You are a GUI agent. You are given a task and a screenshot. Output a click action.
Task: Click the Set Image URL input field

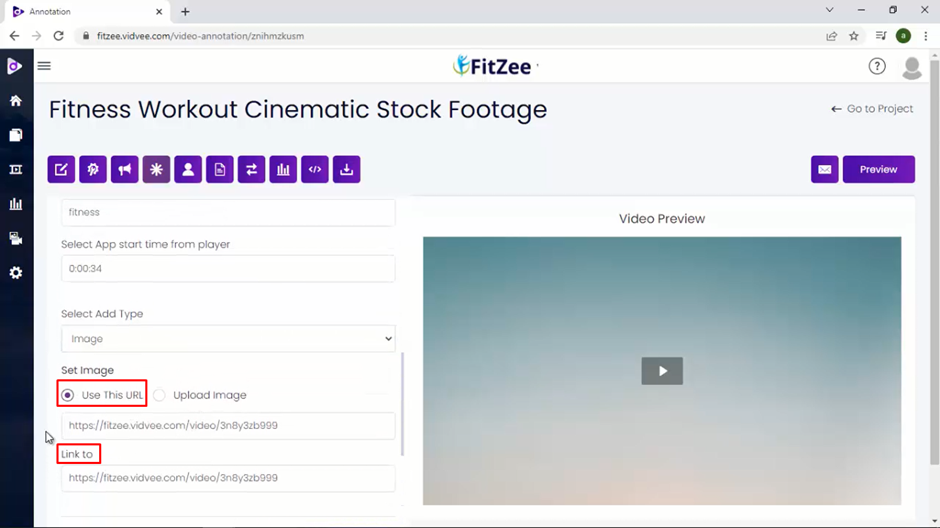(x=228, y=426)
